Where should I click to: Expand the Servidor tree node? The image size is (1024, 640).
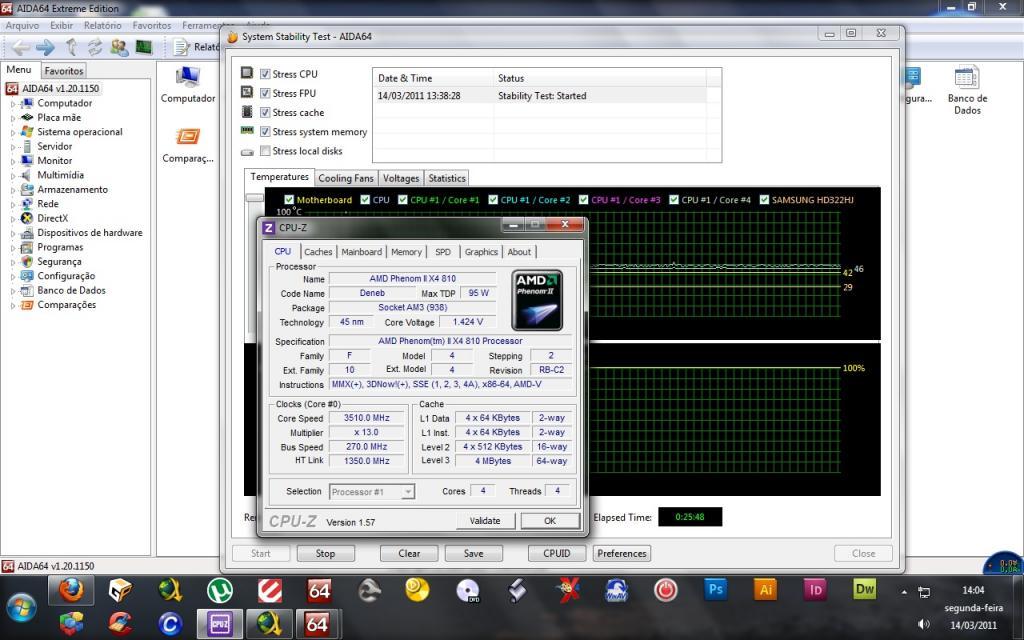tap(13, 147)
